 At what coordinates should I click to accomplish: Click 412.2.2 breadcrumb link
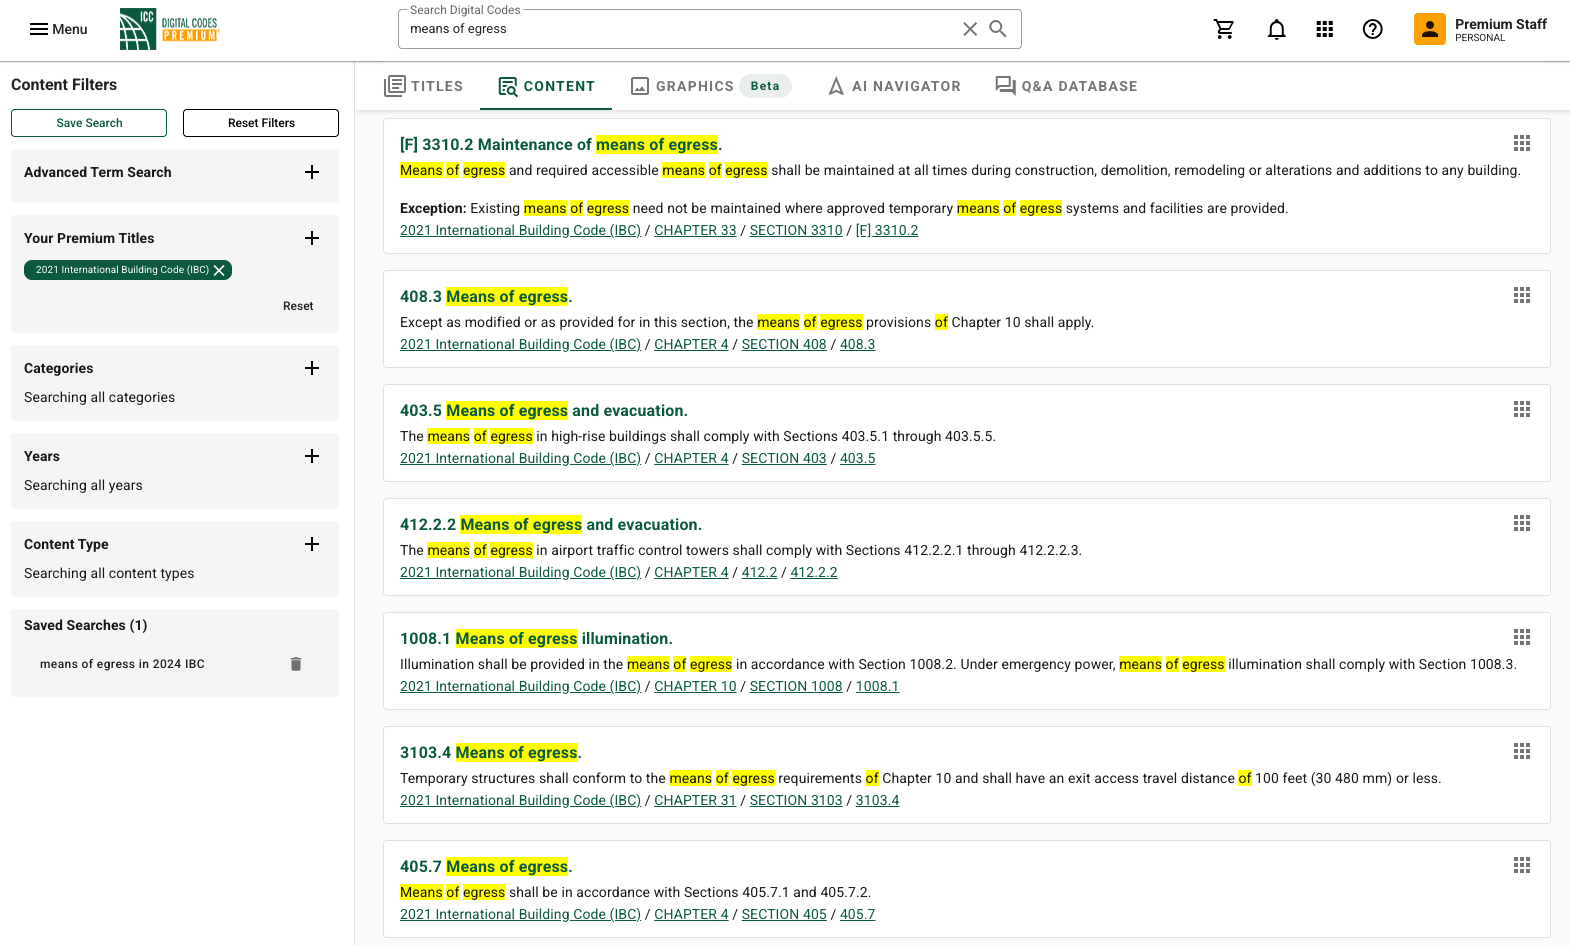click(814, 572)
